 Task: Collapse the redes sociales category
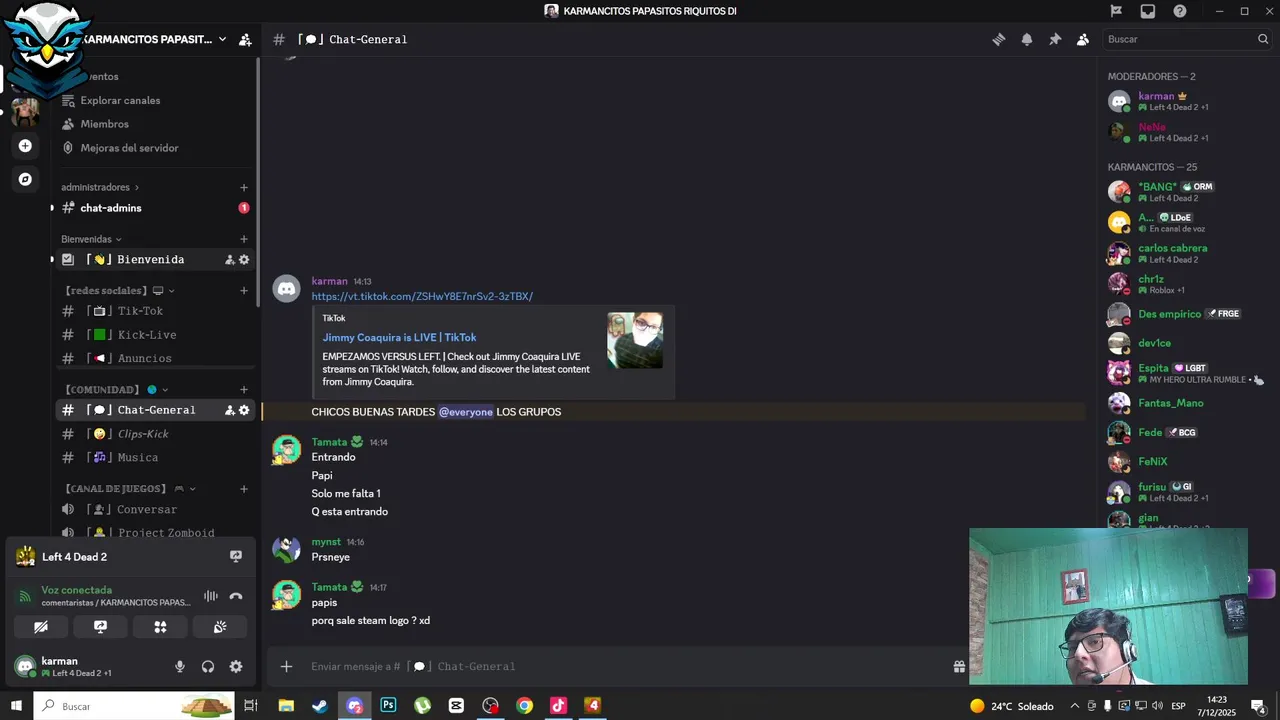point(120,291)
